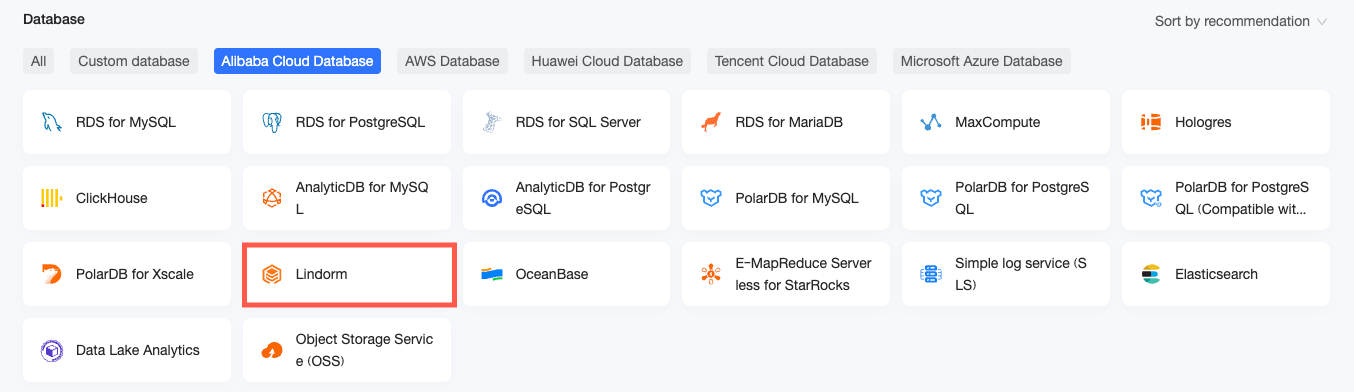Select the E-MapReduce Serverless for StarRocks label
This screenshot has width=1354, height=392.
[x=804, y=274]
